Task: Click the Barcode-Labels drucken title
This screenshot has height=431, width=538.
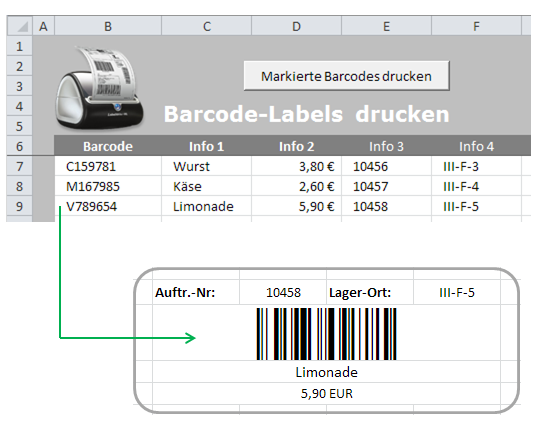Action: [x=306, y=114]
